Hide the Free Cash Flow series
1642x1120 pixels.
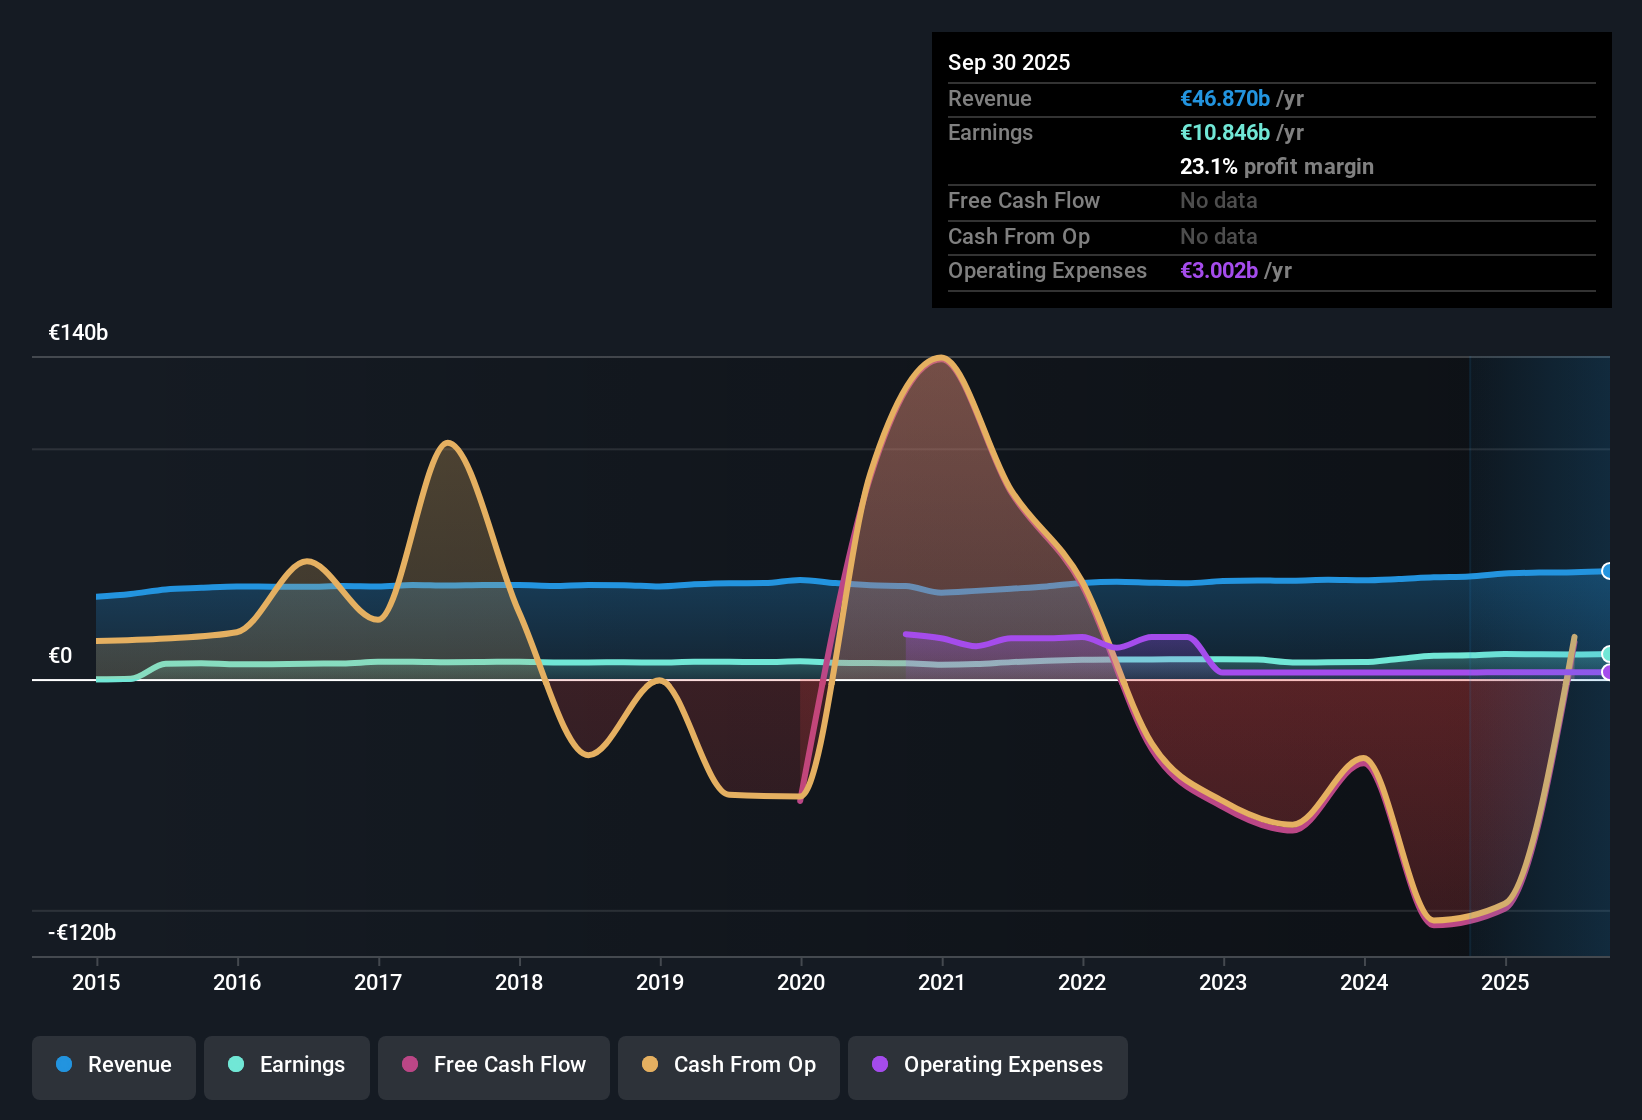click(494, 1065)
